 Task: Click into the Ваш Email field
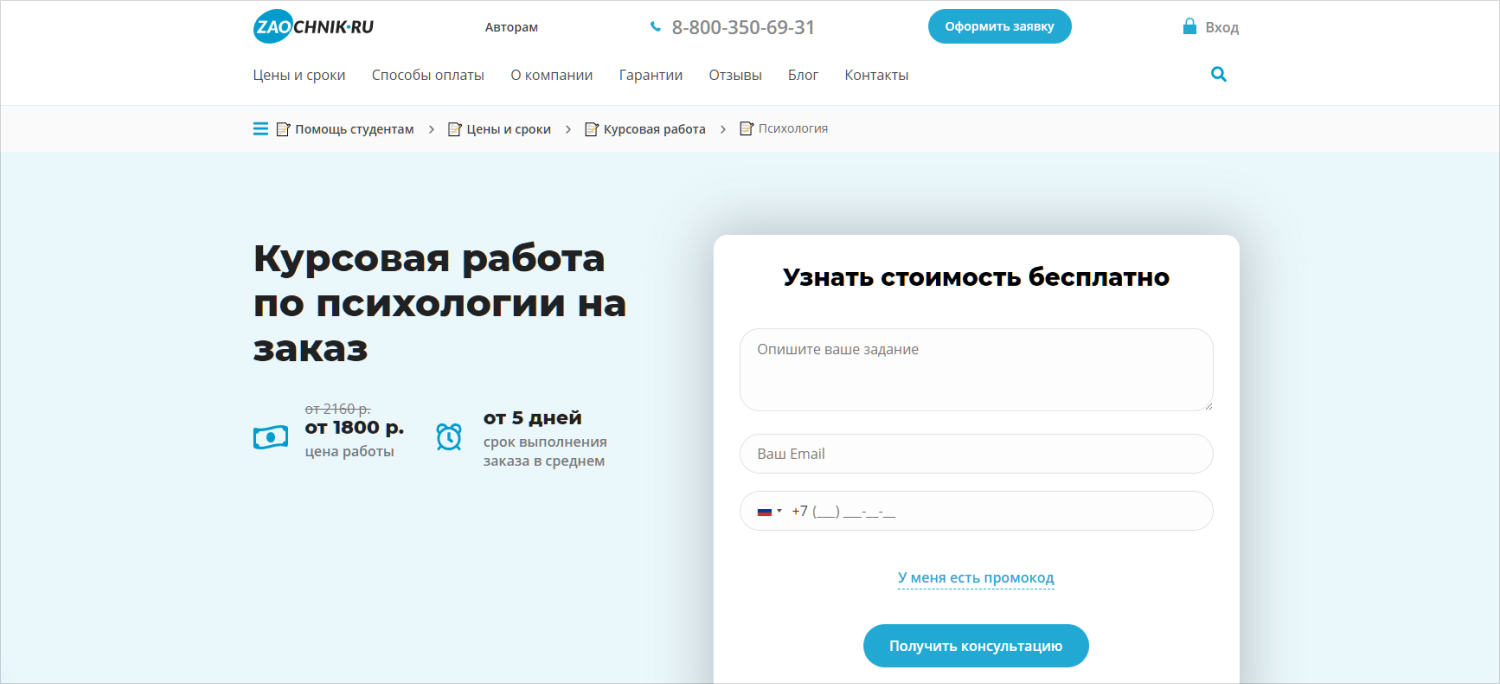(975, 454)
